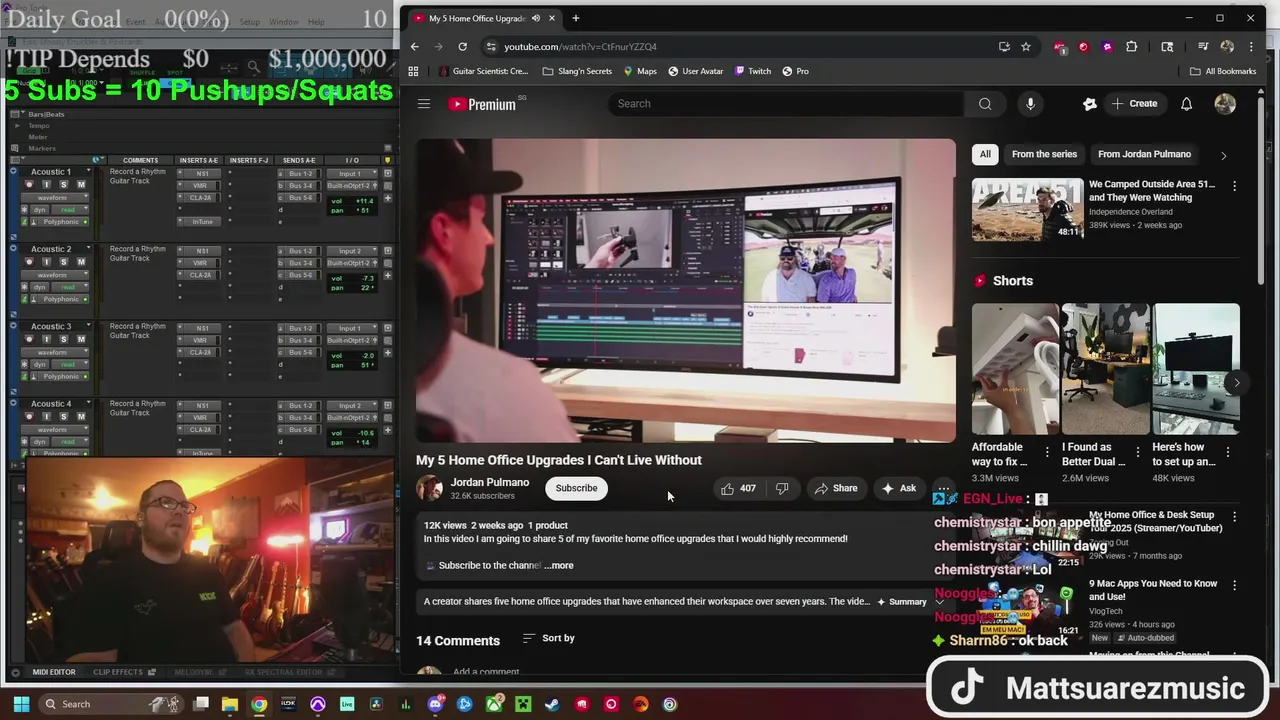Image resolution: width=1280 pixels, height=720 pixels.
Task: Click the YouTube search magnifier button
Action: (x=985, y=104)
